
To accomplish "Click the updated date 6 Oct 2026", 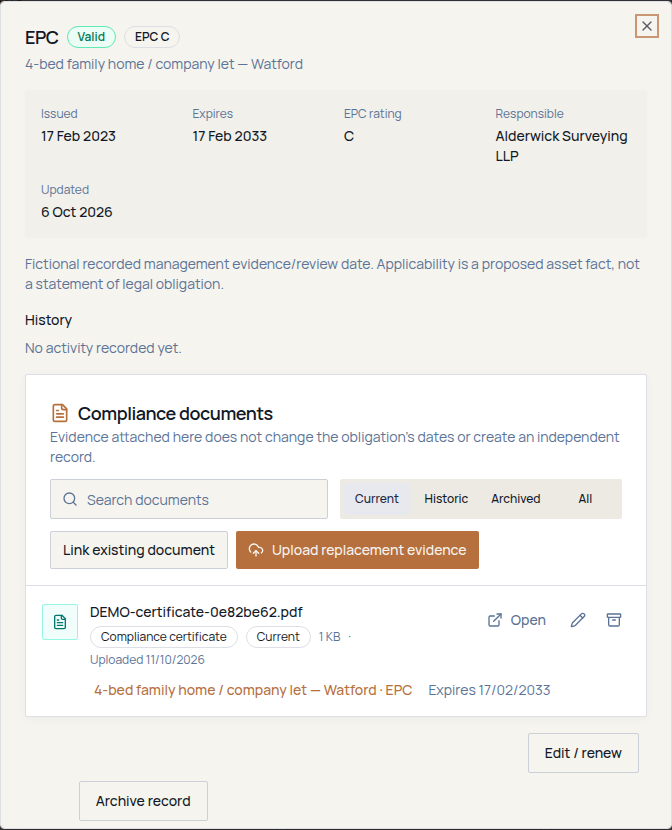I will click(77, 212).
